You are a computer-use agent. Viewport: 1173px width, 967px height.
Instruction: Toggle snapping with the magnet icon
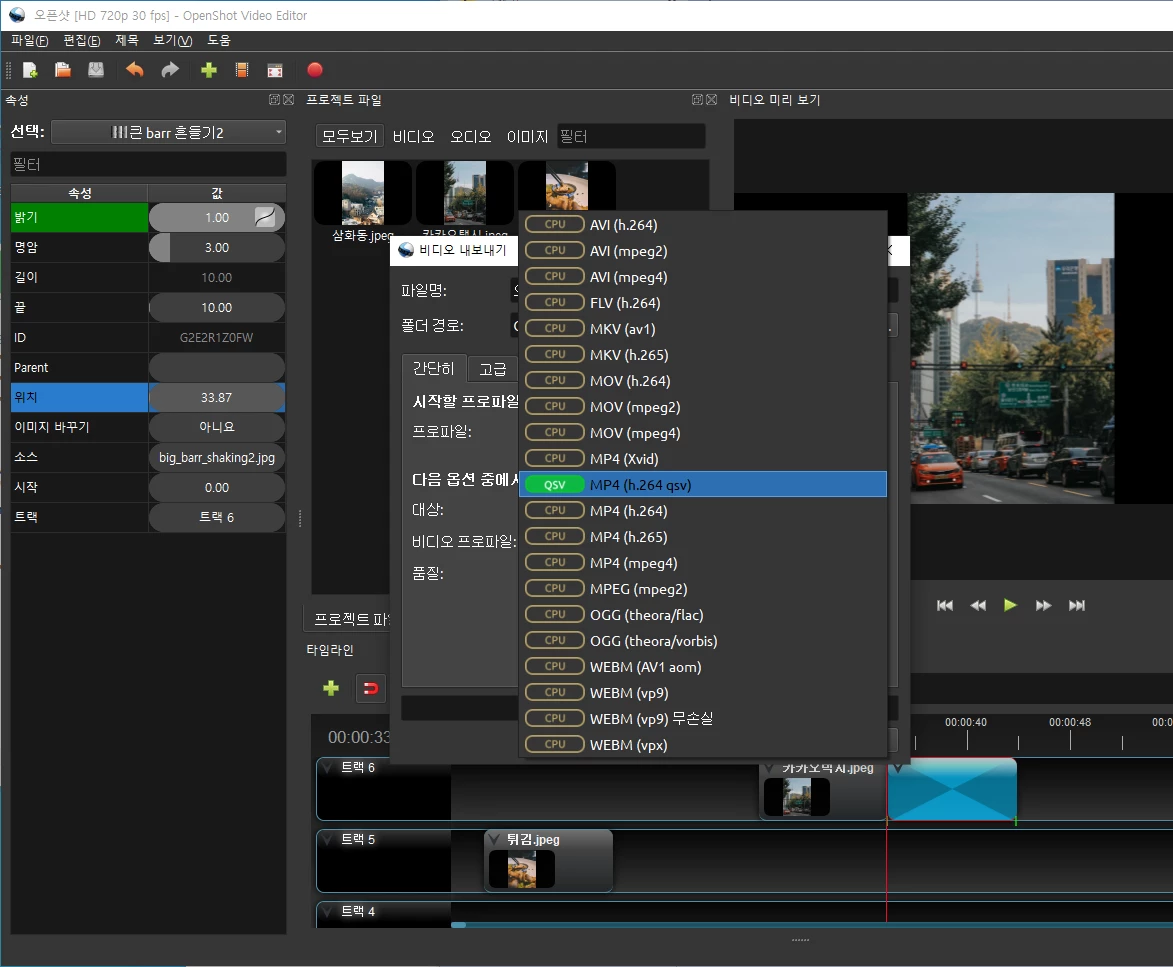coord(371,688)
